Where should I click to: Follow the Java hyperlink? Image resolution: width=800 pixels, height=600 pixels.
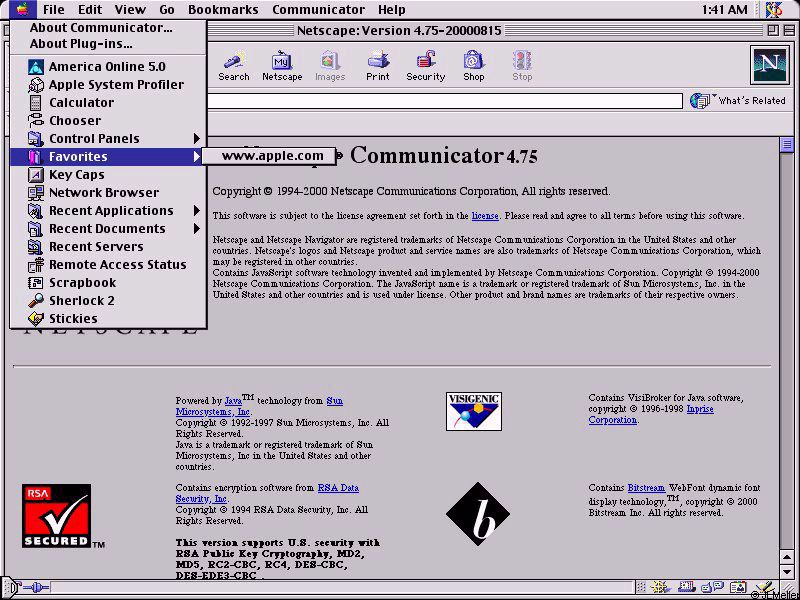pyautogui.click(x=233, y=401)
